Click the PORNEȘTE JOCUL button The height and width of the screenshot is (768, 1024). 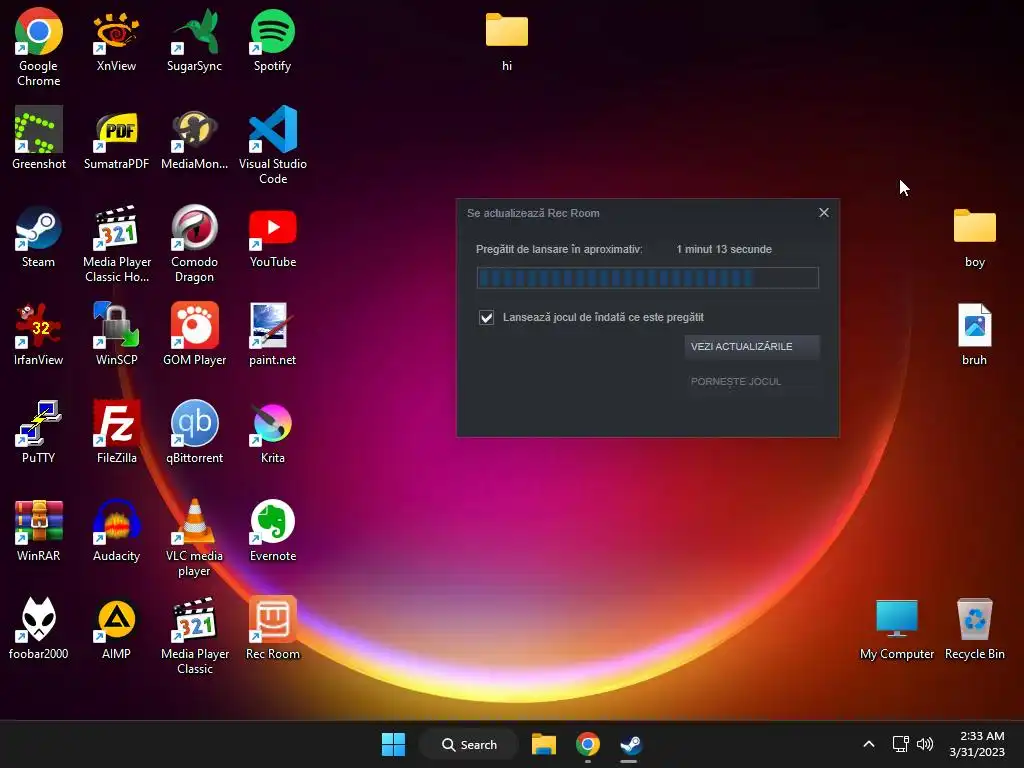point(752,381)
